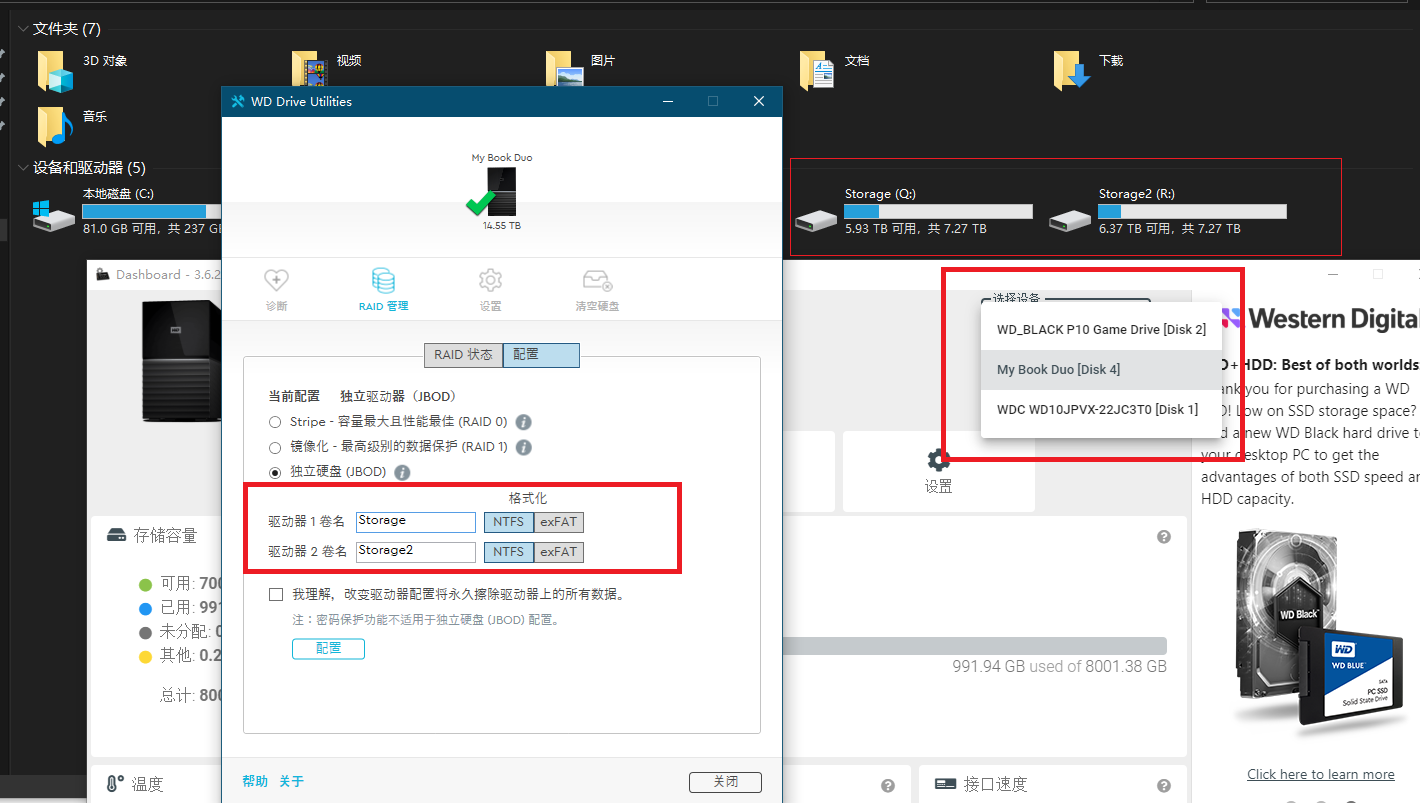The height and width of the screenshot is (803, 1420).
Task: Click the '独立驱动器 (JBOD)' current configuration text
Action: tap(398, 397)
